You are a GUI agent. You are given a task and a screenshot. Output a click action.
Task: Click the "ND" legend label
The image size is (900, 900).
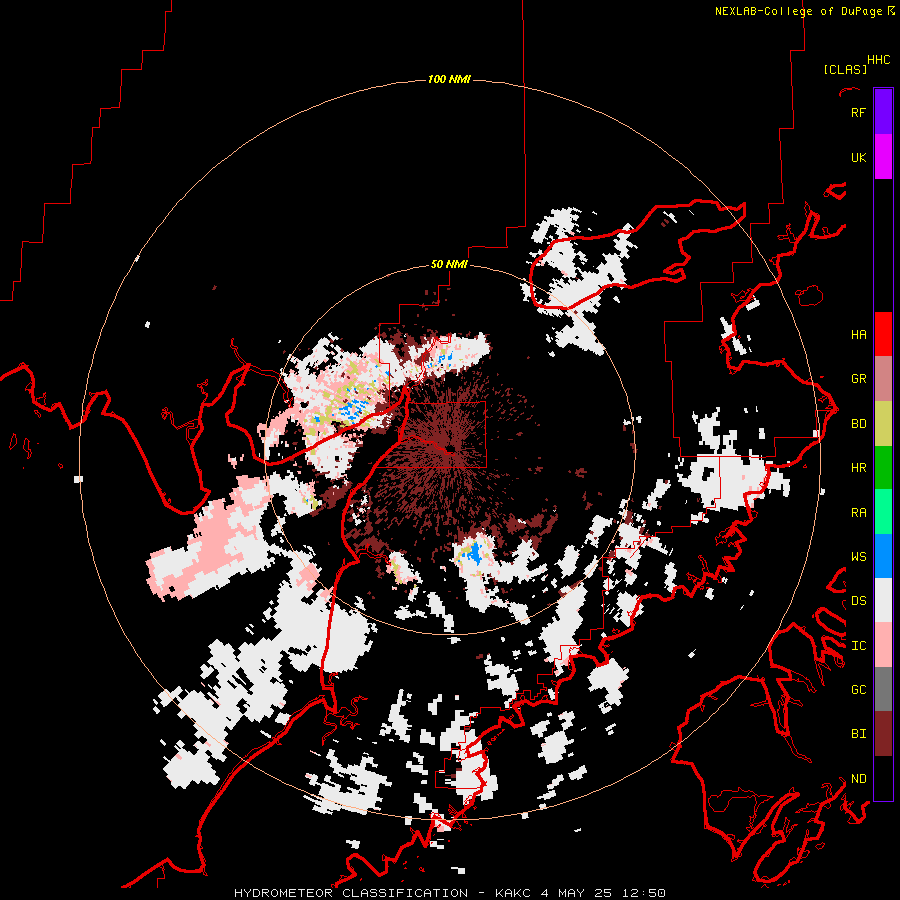tap(858, 779)
